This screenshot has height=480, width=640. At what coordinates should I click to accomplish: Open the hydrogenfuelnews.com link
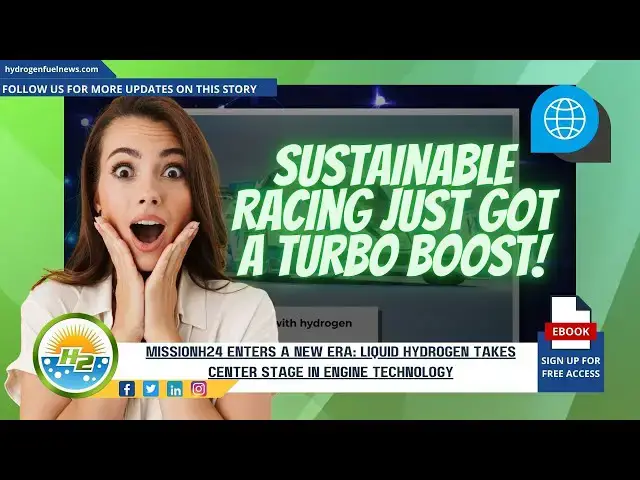click(52, 69)
